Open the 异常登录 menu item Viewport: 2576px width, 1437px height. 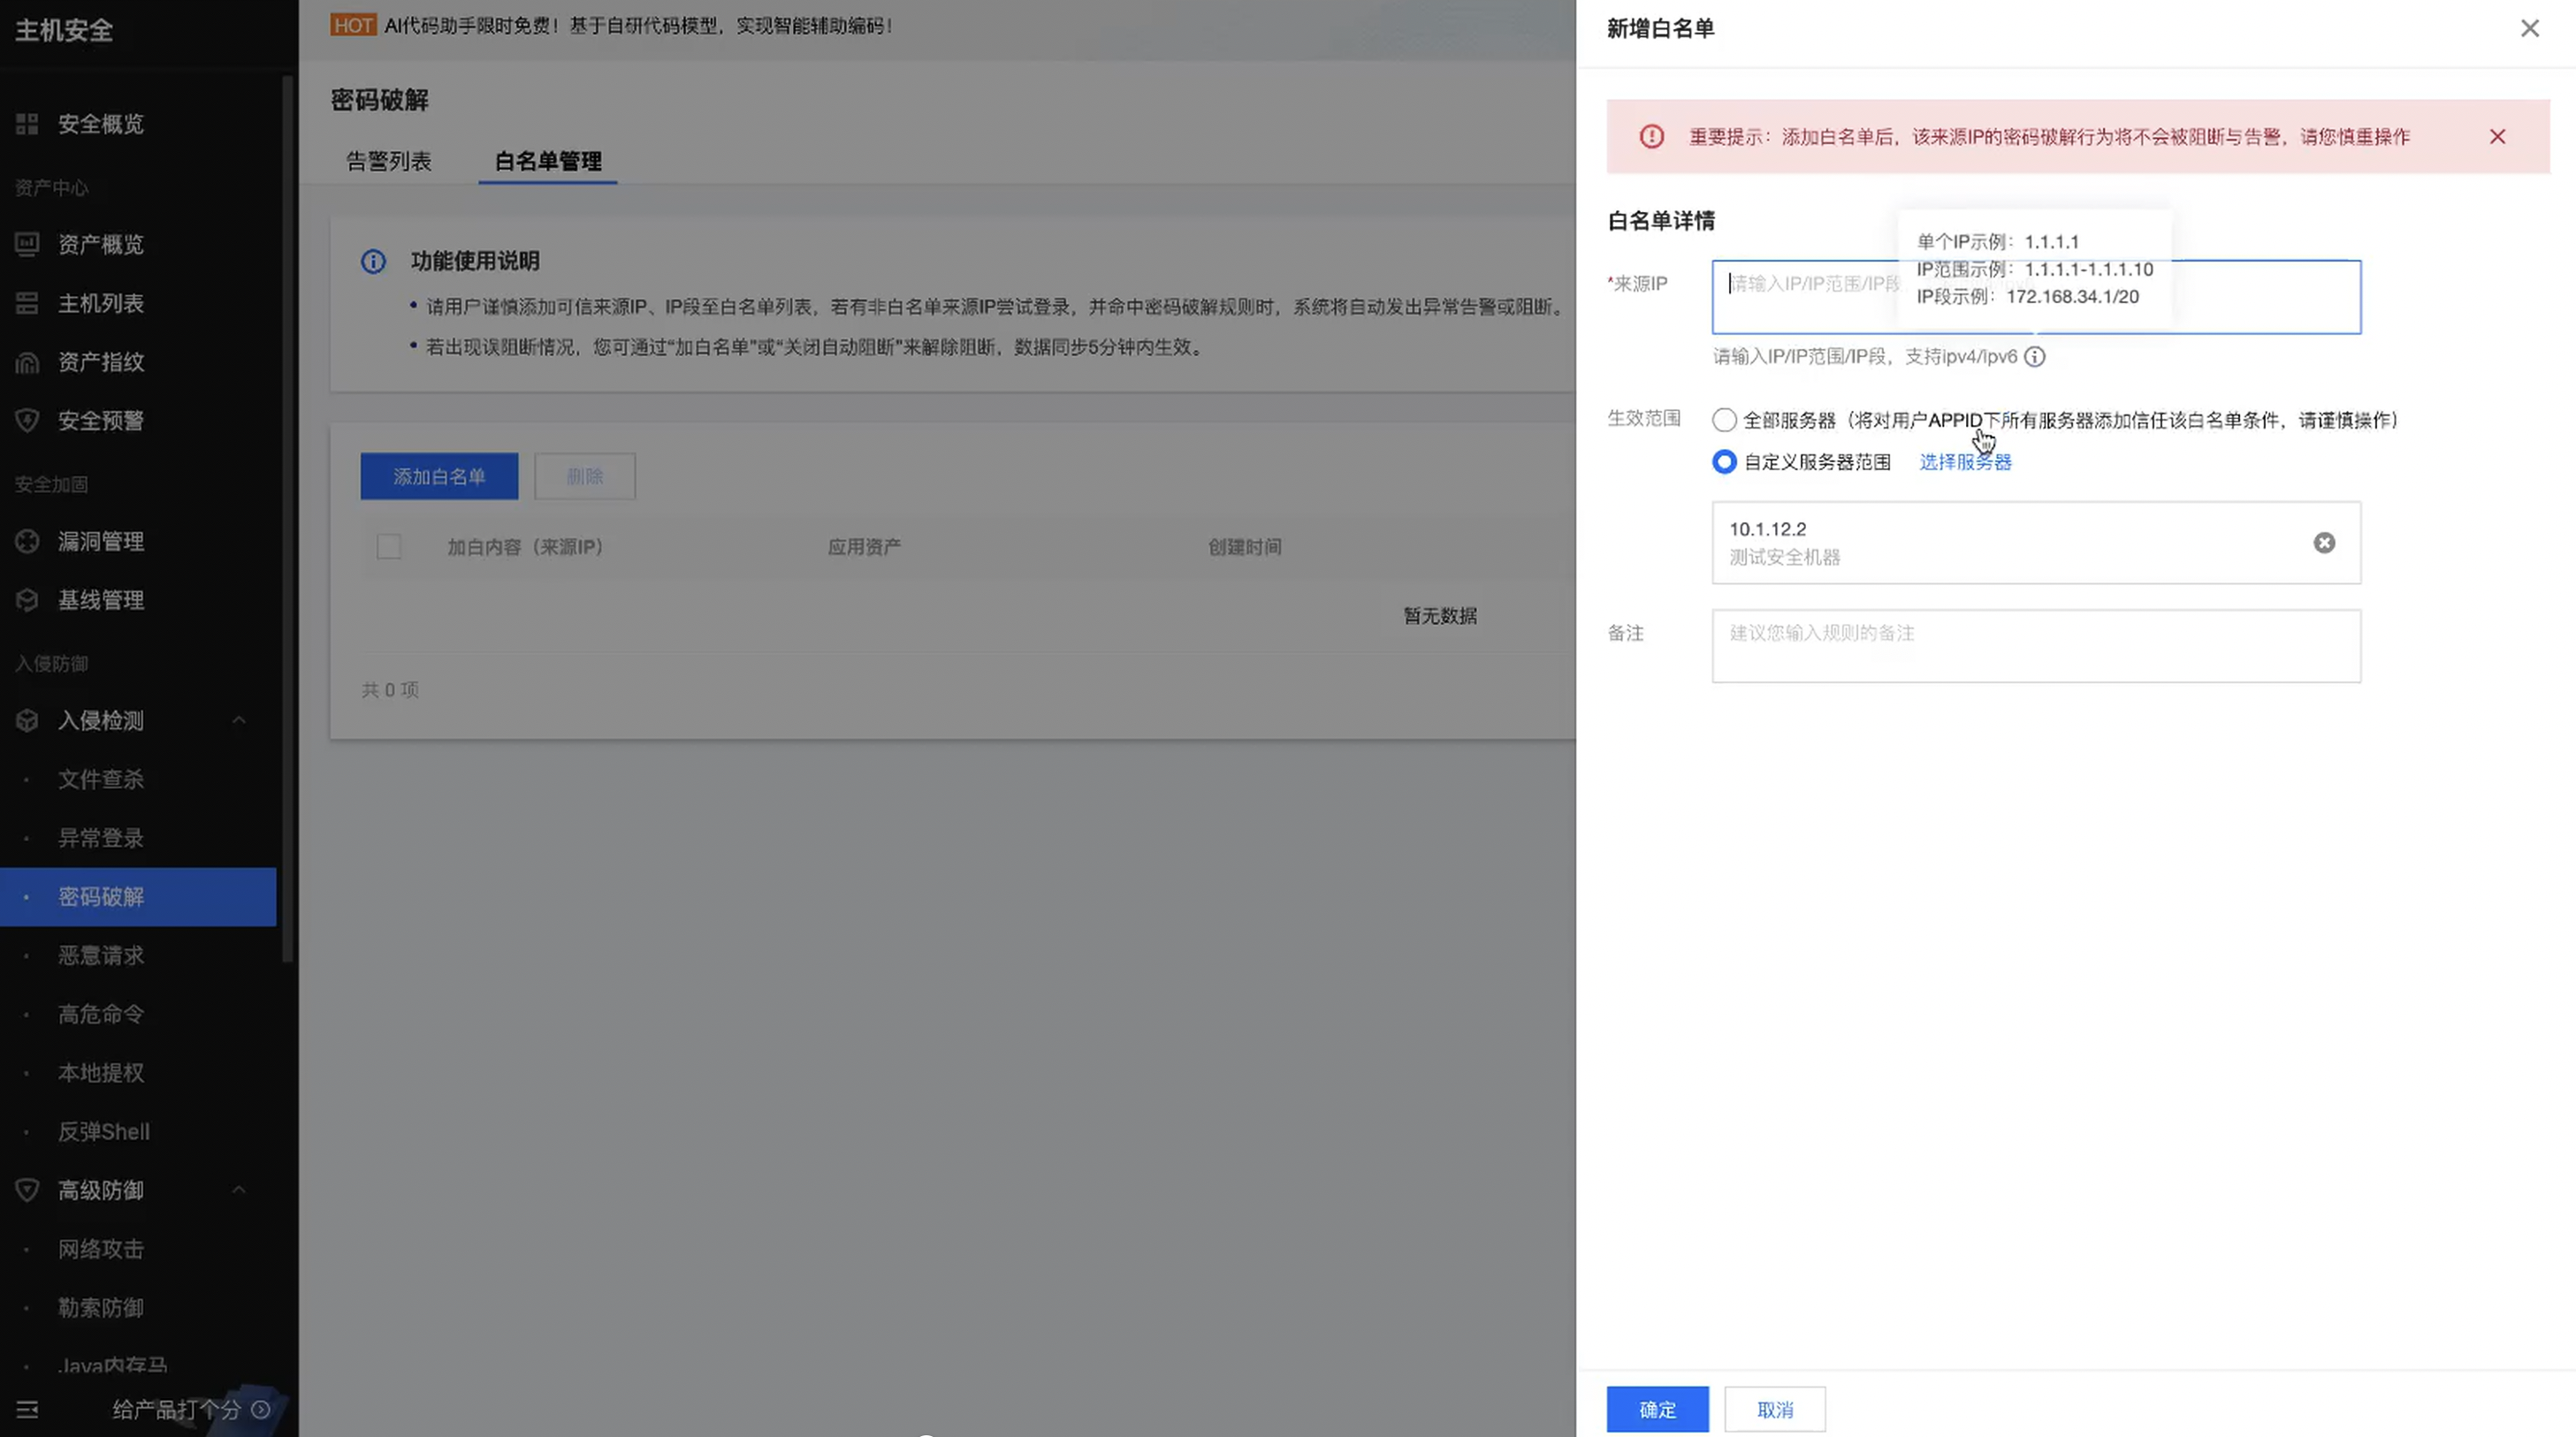coord(100,838)
